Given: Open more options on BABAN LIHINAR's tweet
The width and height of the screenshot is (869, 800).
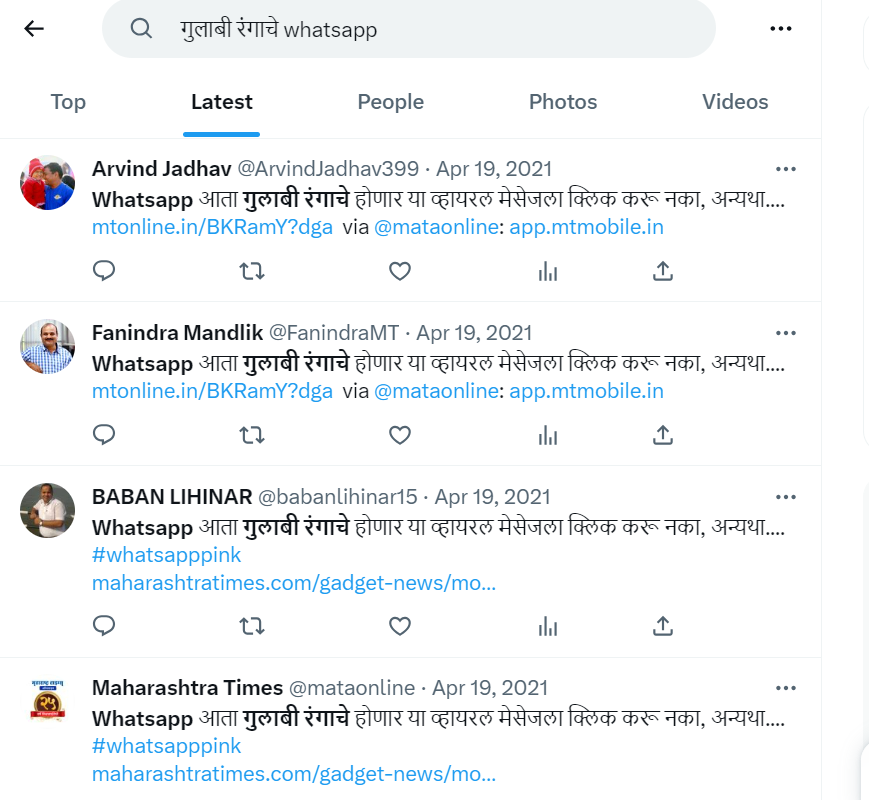Looking at the screenshot, I should coord(786,496).
